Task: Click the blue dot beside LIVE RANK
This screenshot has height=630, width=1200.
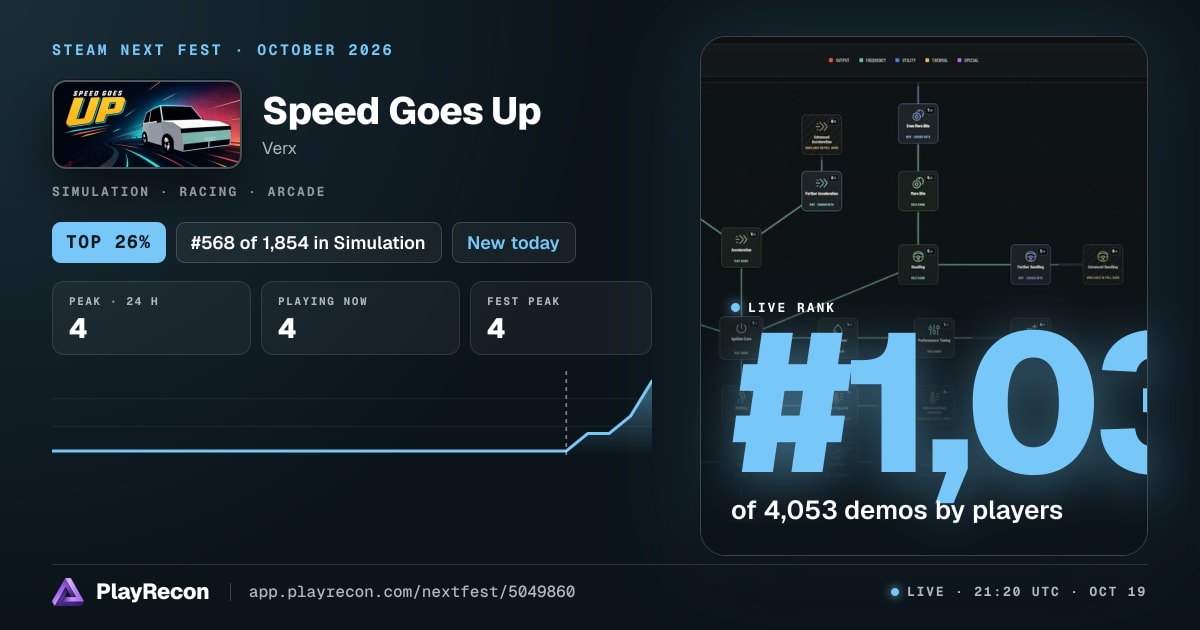Action: [x=736, y=308]
